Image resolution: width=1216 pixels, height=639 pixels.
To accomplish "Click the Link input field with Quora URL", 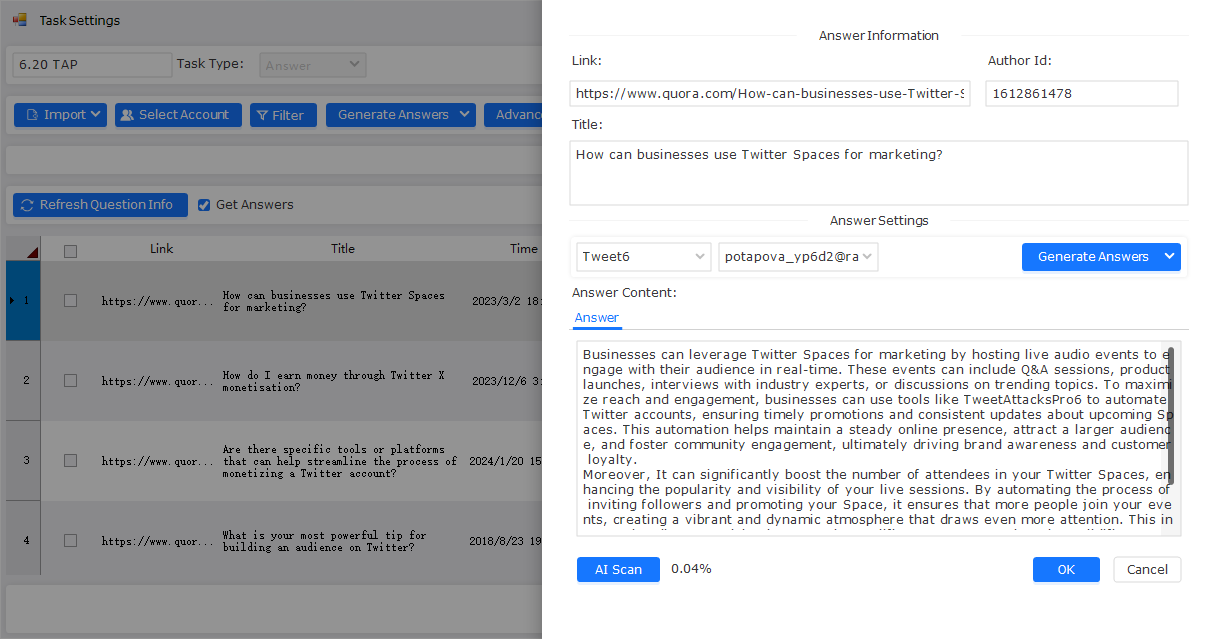I will tap(770, 94).
